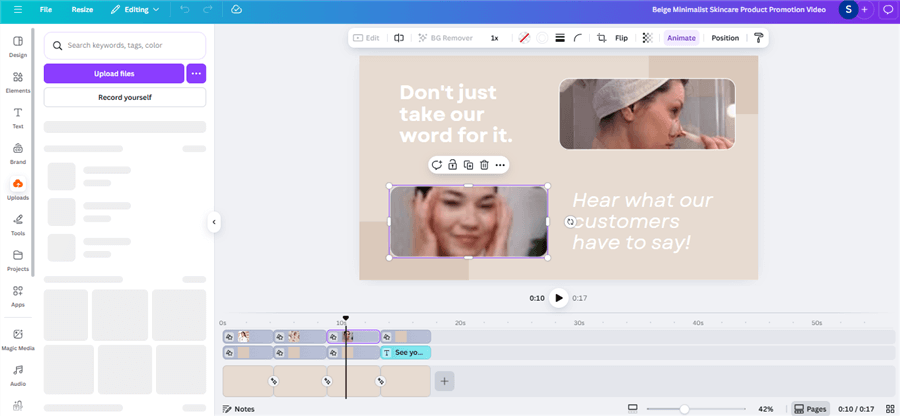Open the corner rounding option

(x=578, y=38)
